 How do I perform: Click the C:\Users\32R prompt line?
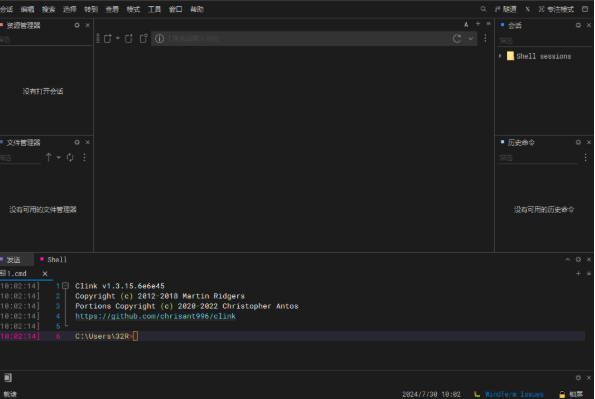(292, 336)
